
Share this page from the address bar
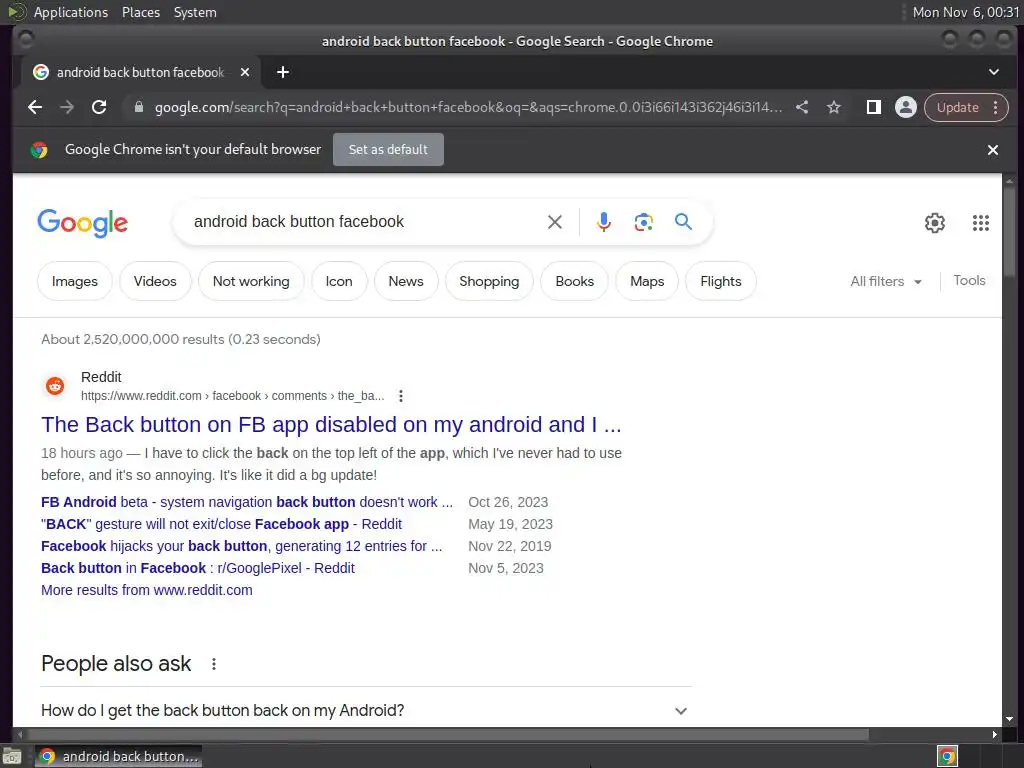click(802, 107)
